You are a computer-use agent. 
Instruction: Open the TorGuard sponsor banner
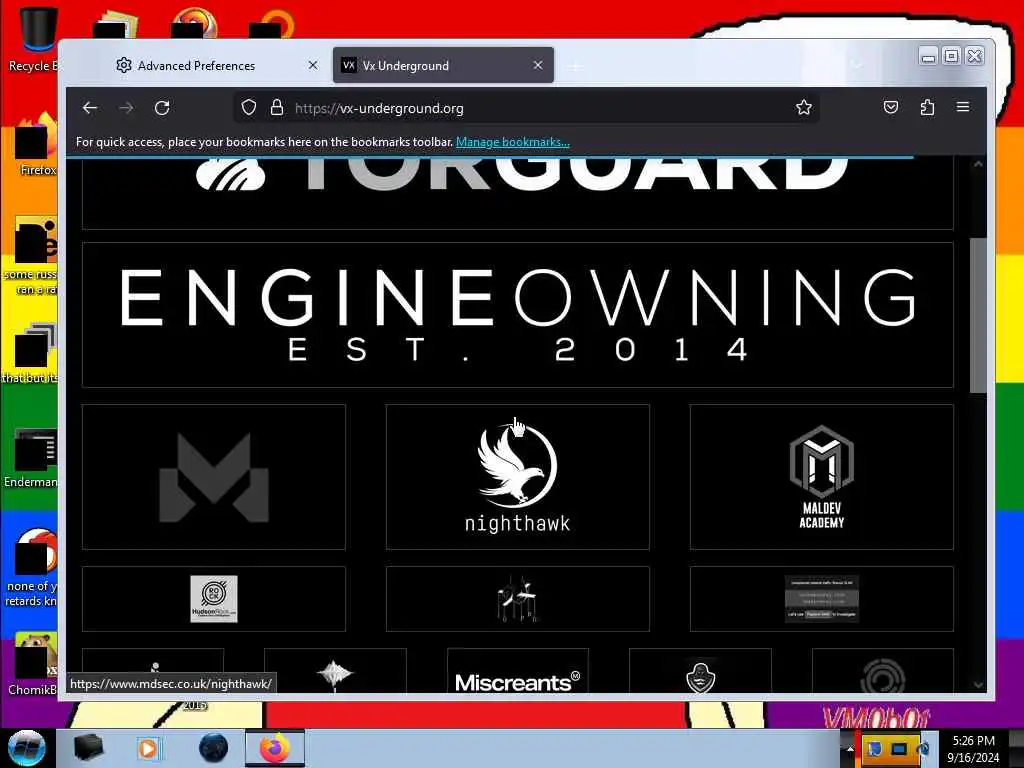tap(518, 193)
